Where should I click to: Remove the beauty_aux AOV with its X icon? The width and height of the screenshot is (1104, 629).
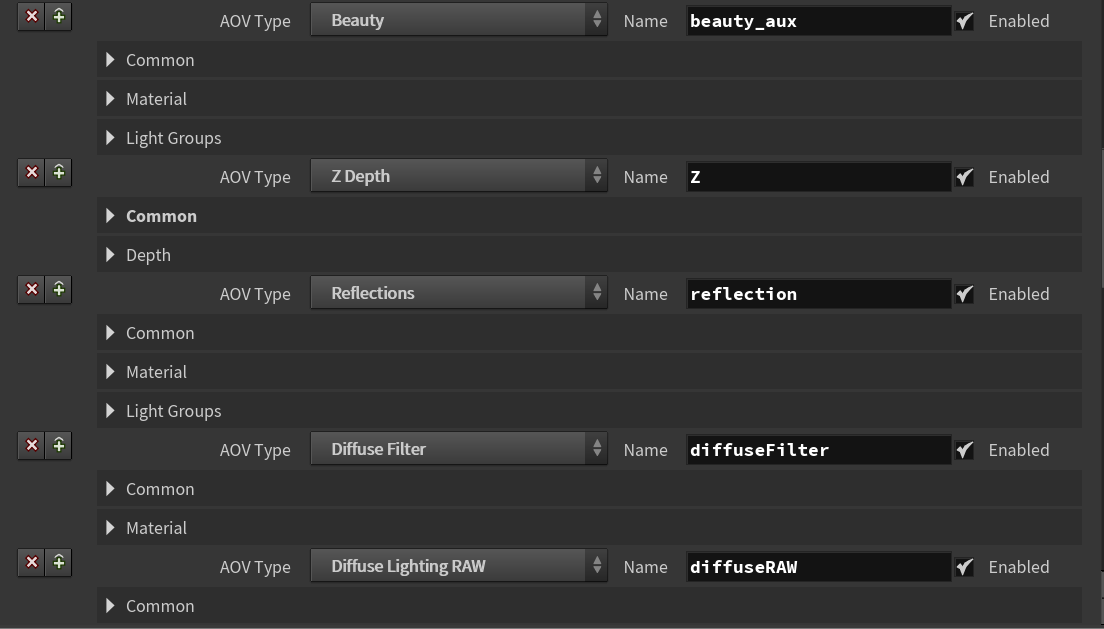coord(32,17)
